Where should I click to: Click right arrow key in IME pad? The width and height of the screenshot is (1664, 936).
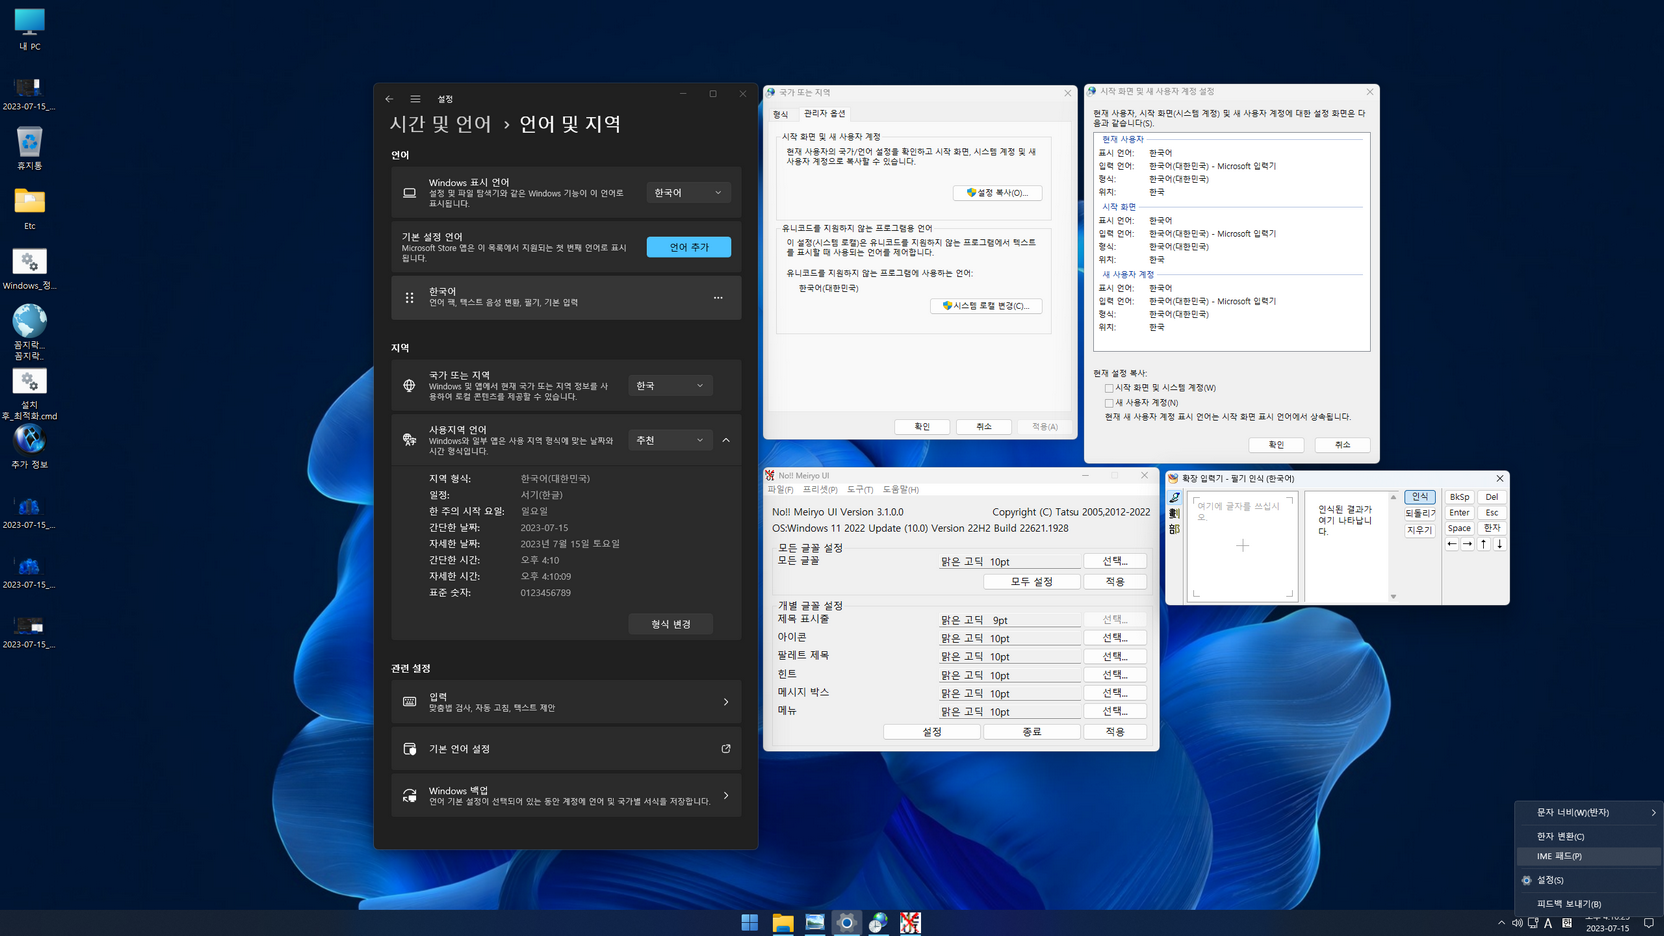[1468, 544]
